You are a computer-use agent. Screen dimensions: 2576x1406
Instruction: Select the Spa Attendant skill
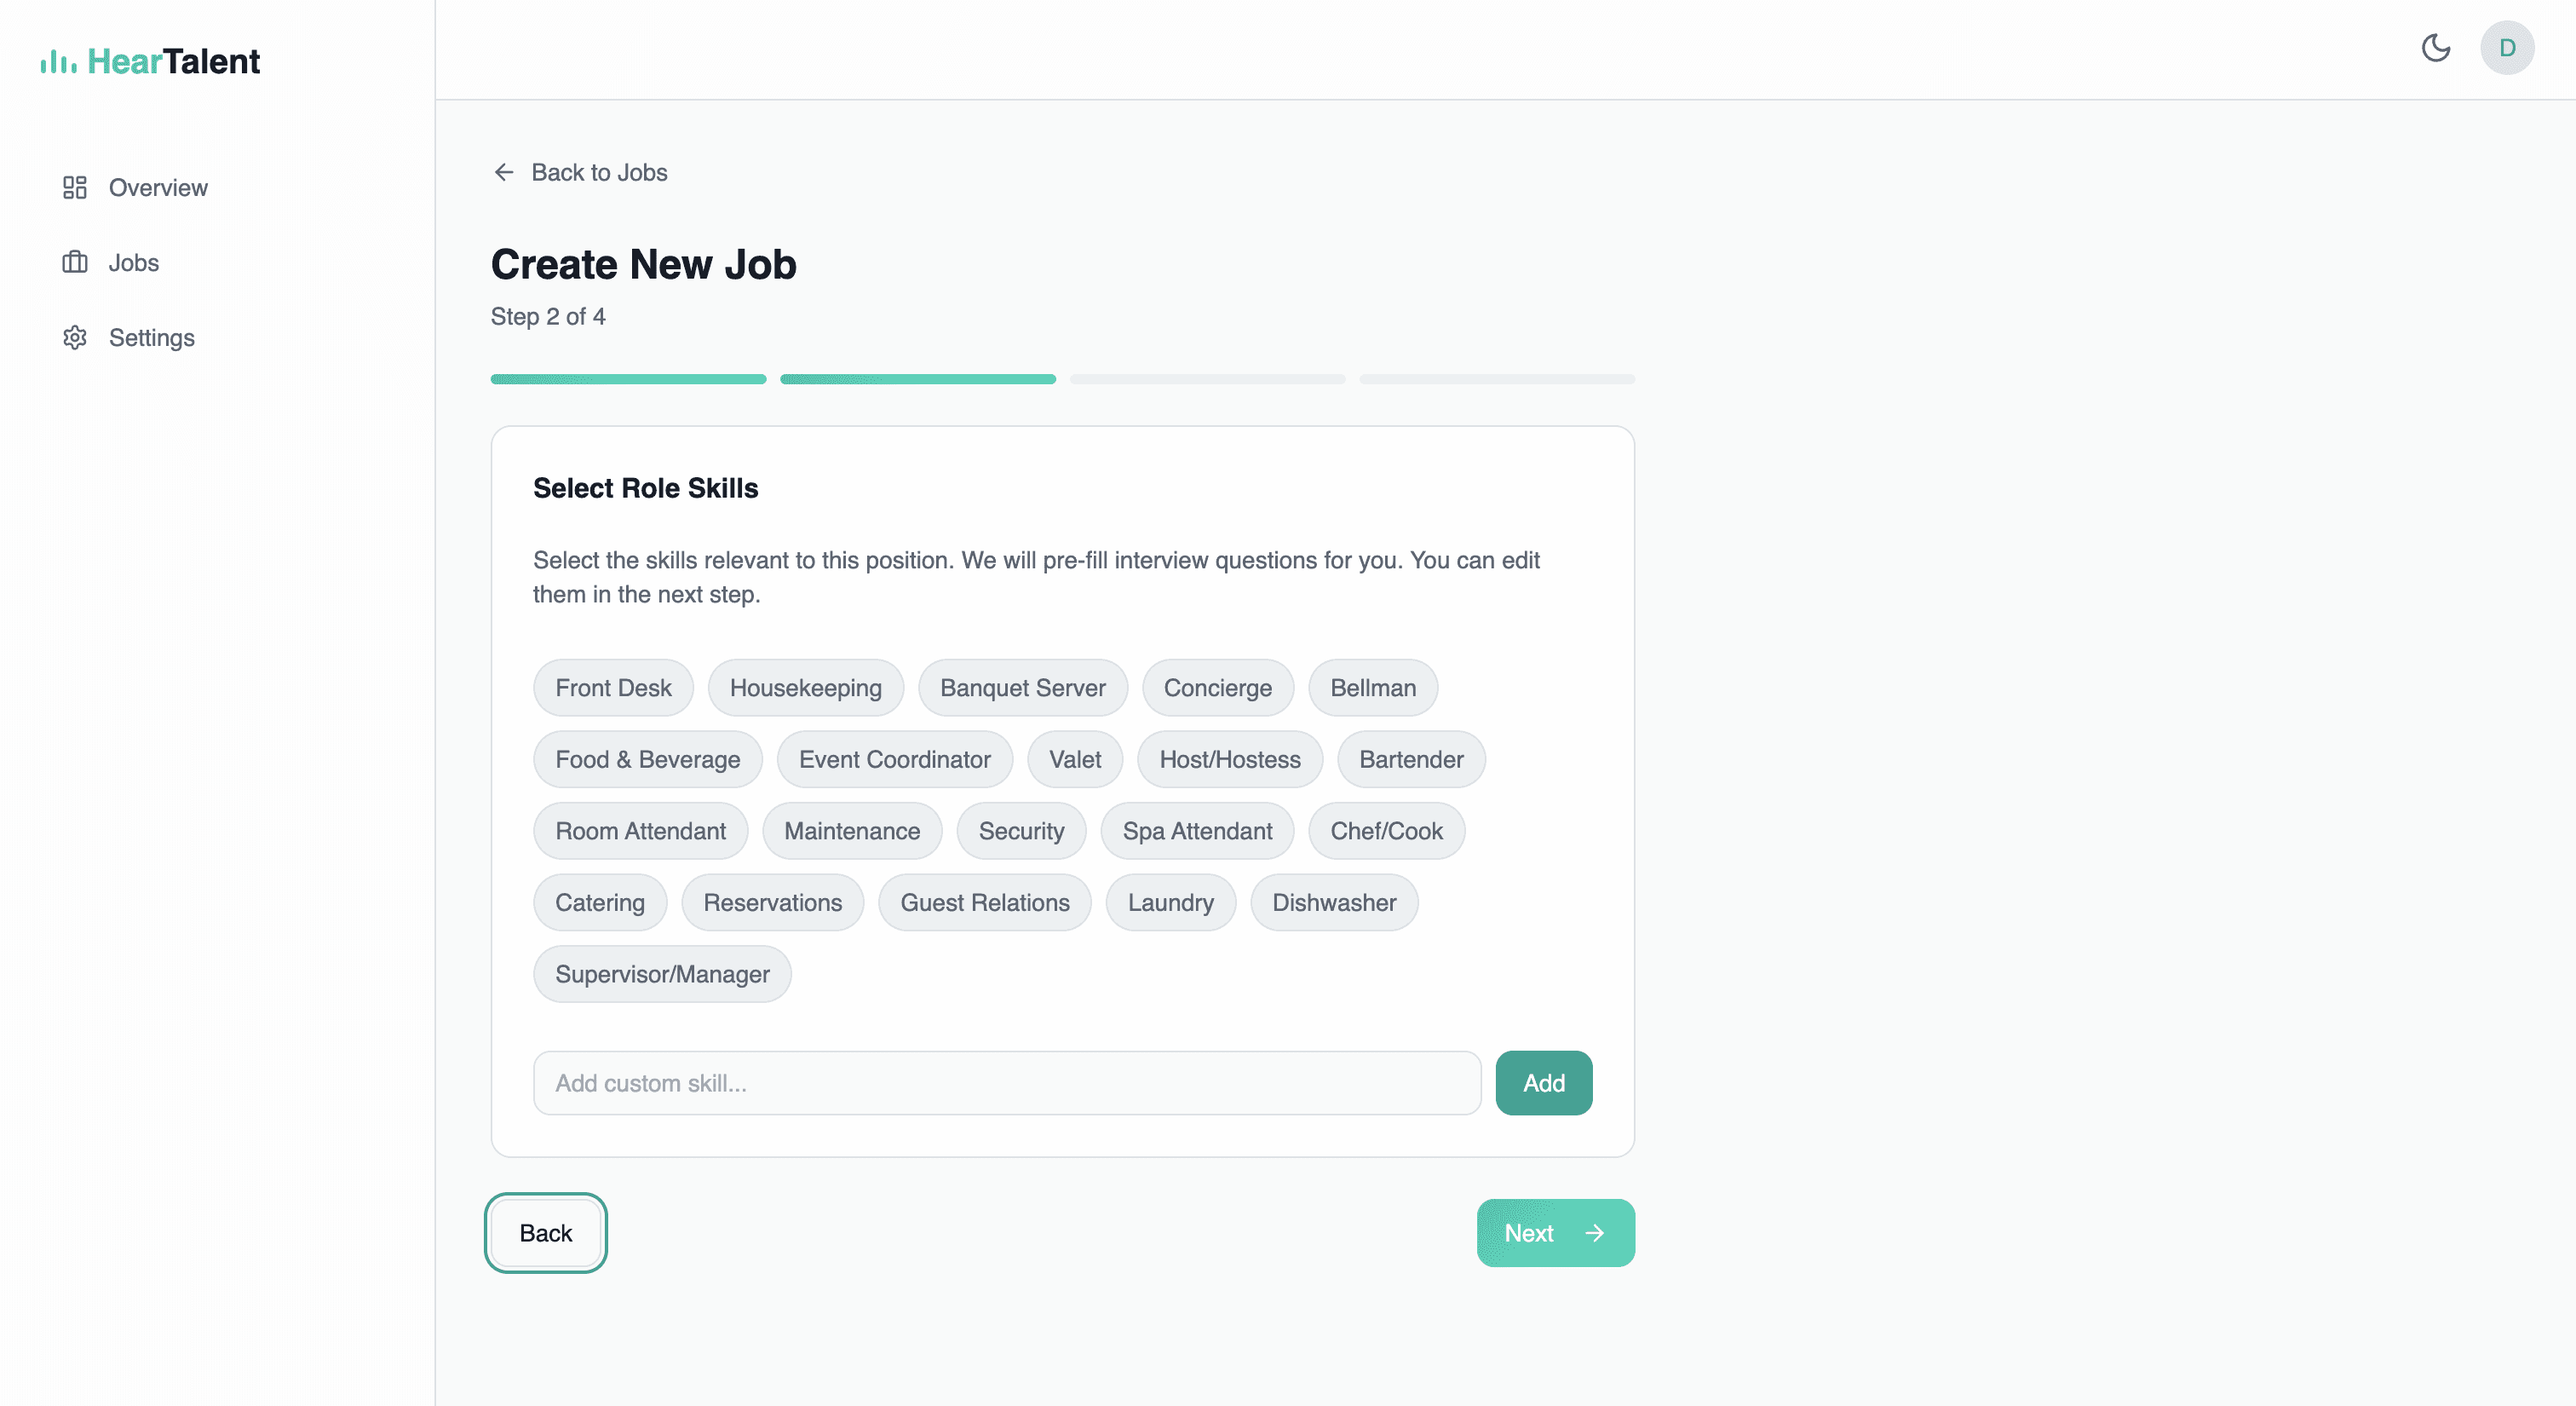(1197, 830)
